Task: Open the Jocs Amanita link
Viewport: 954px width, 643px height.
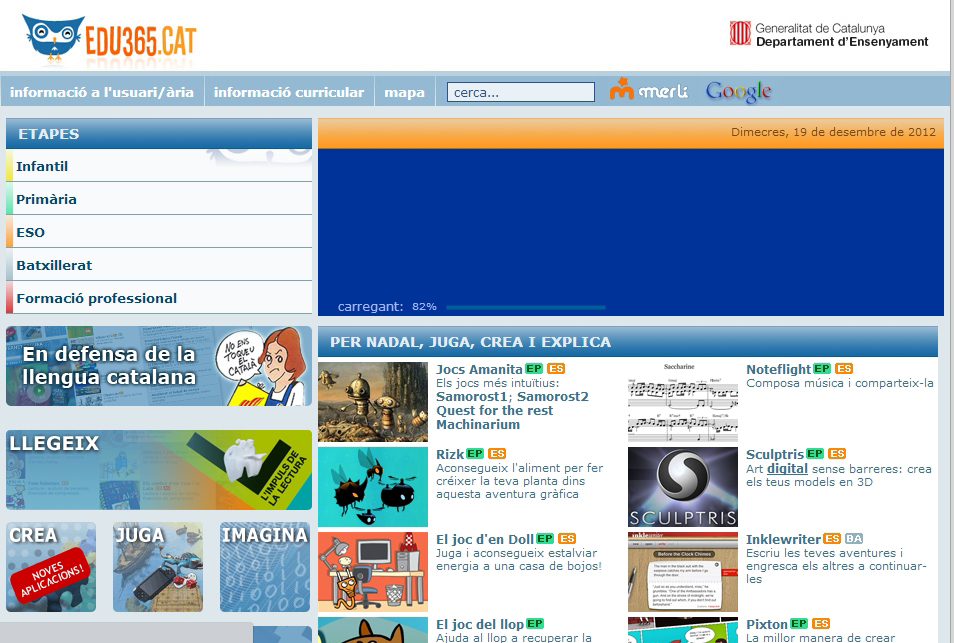Action: (479, 369)
